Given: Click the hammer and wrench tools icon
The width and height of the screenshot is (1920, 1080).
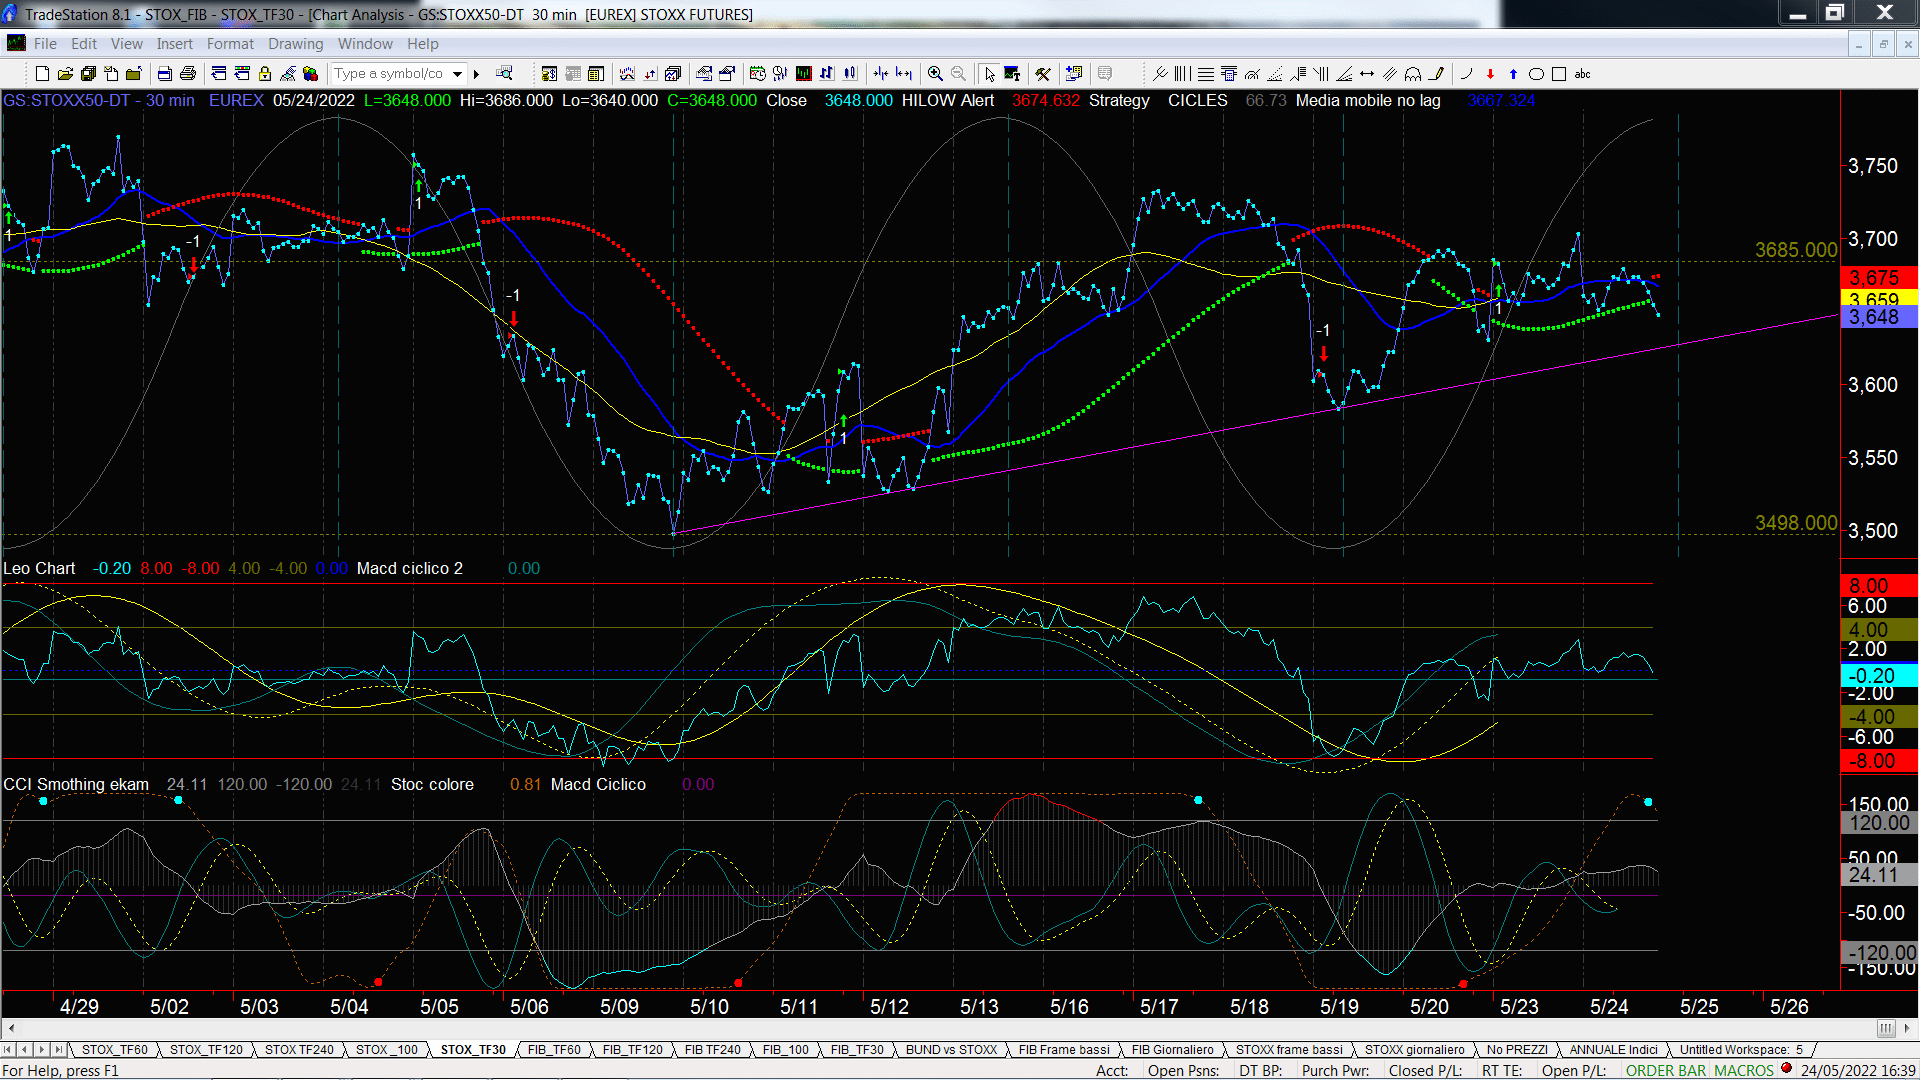Looking at the screenshot, I should 1043,74.
